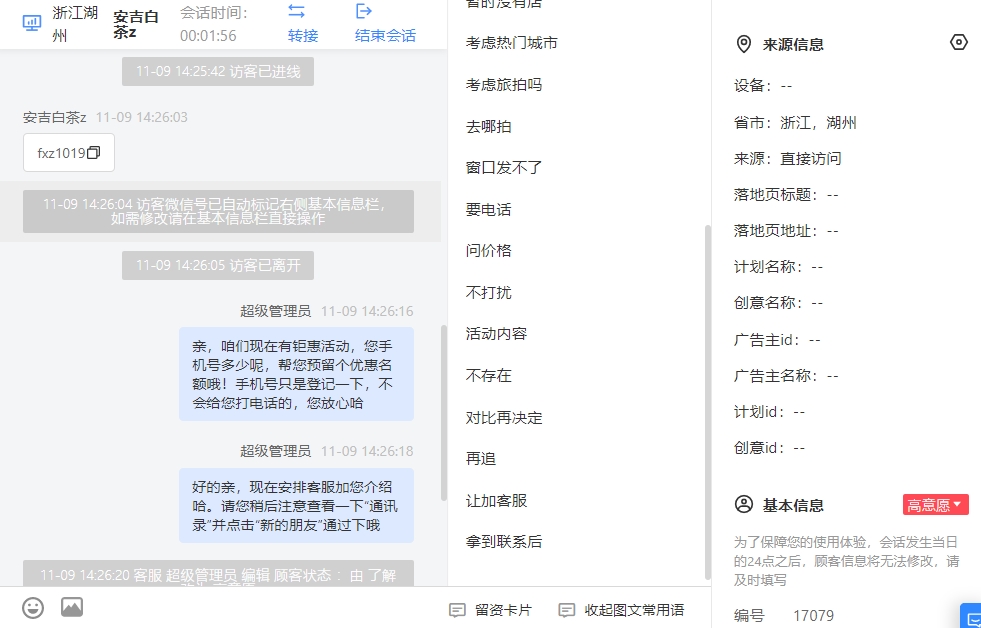Open the hexagon settings icon
981x628 pixels.
(958, 43)
